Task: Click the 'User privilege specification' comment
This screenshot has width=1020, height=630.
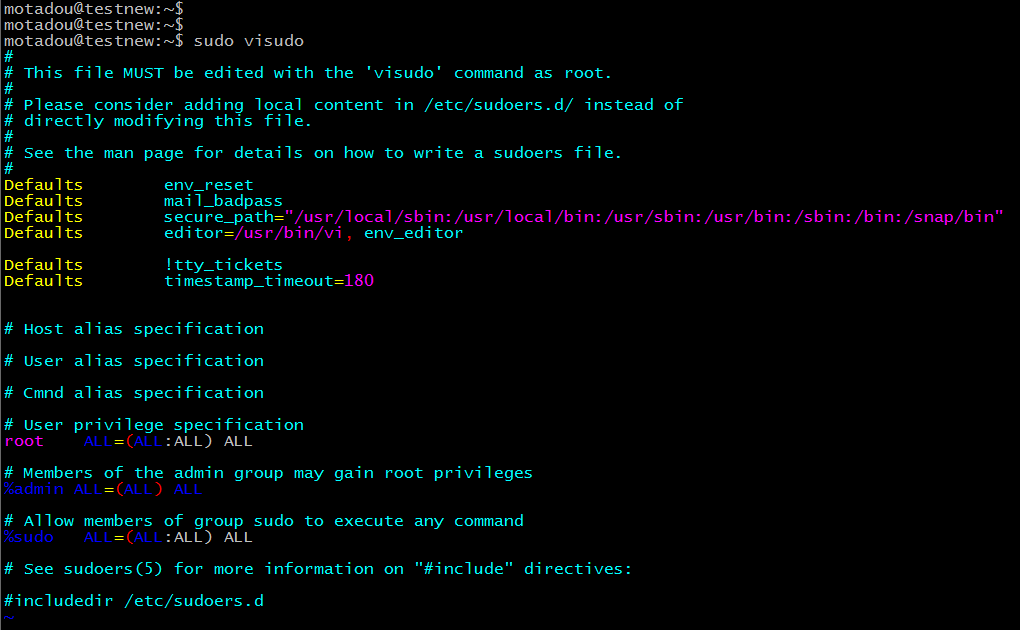Action: pos(163,425)
